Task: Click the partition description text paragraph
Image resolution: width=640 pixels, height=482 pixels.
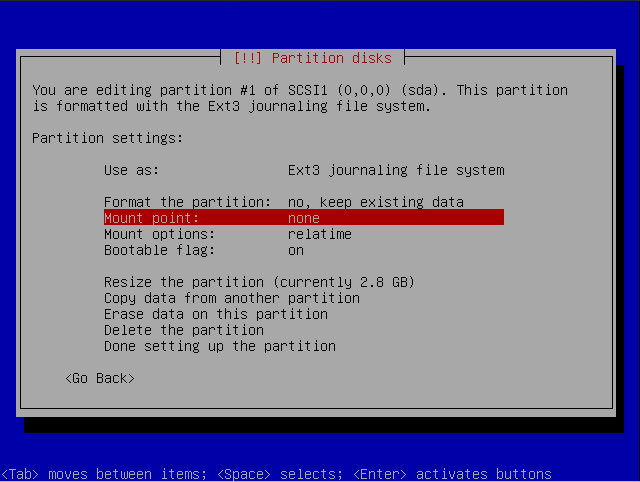Action: [300, 98]
